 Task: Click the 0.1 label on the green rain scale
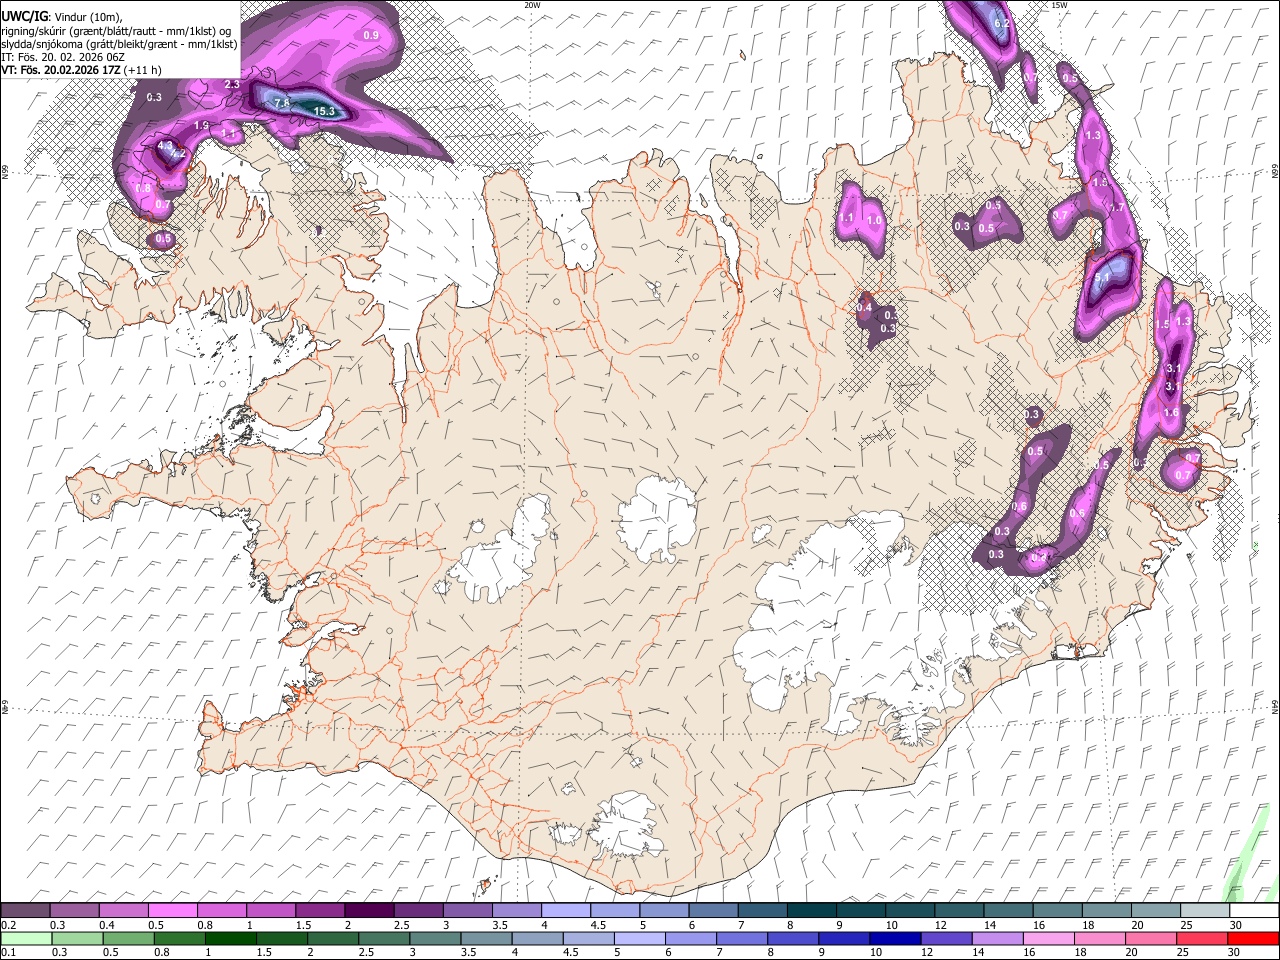coord(8,952)
